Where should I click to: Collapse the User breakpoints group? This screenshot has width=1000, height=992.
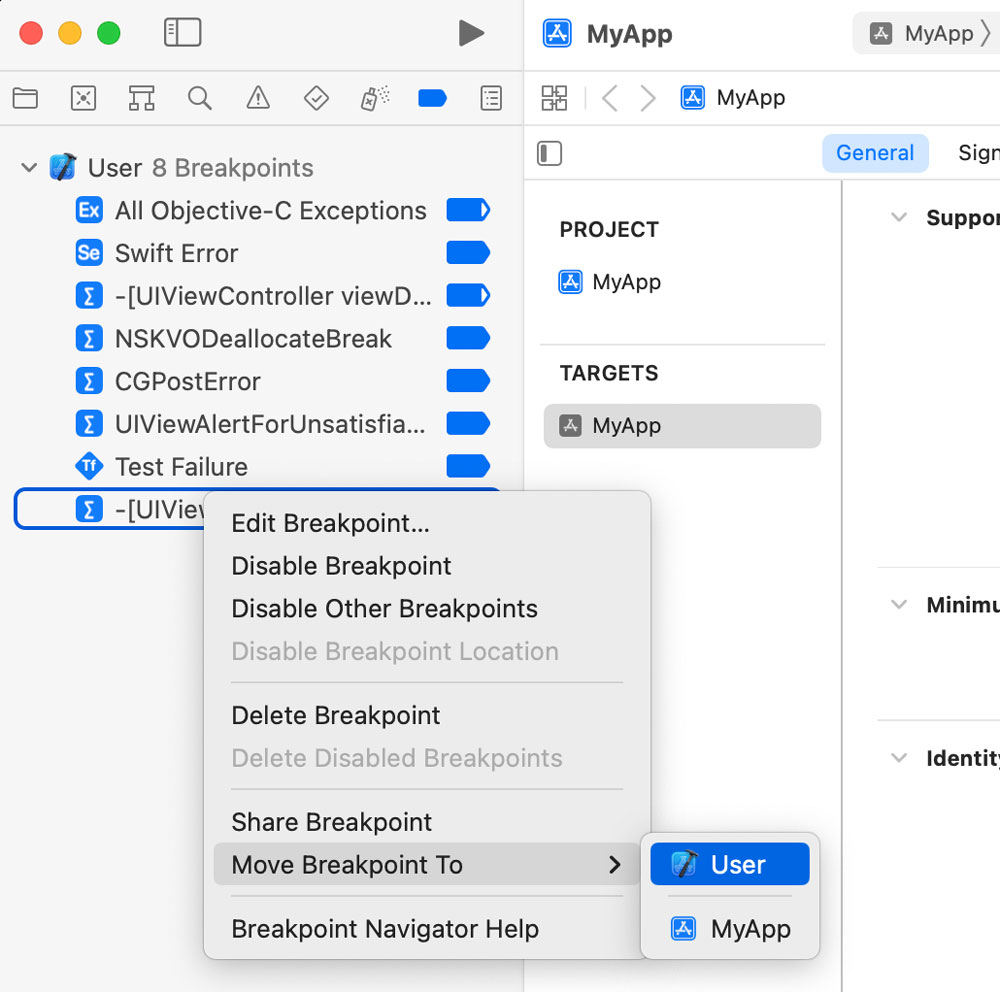[x=29, y=168]
